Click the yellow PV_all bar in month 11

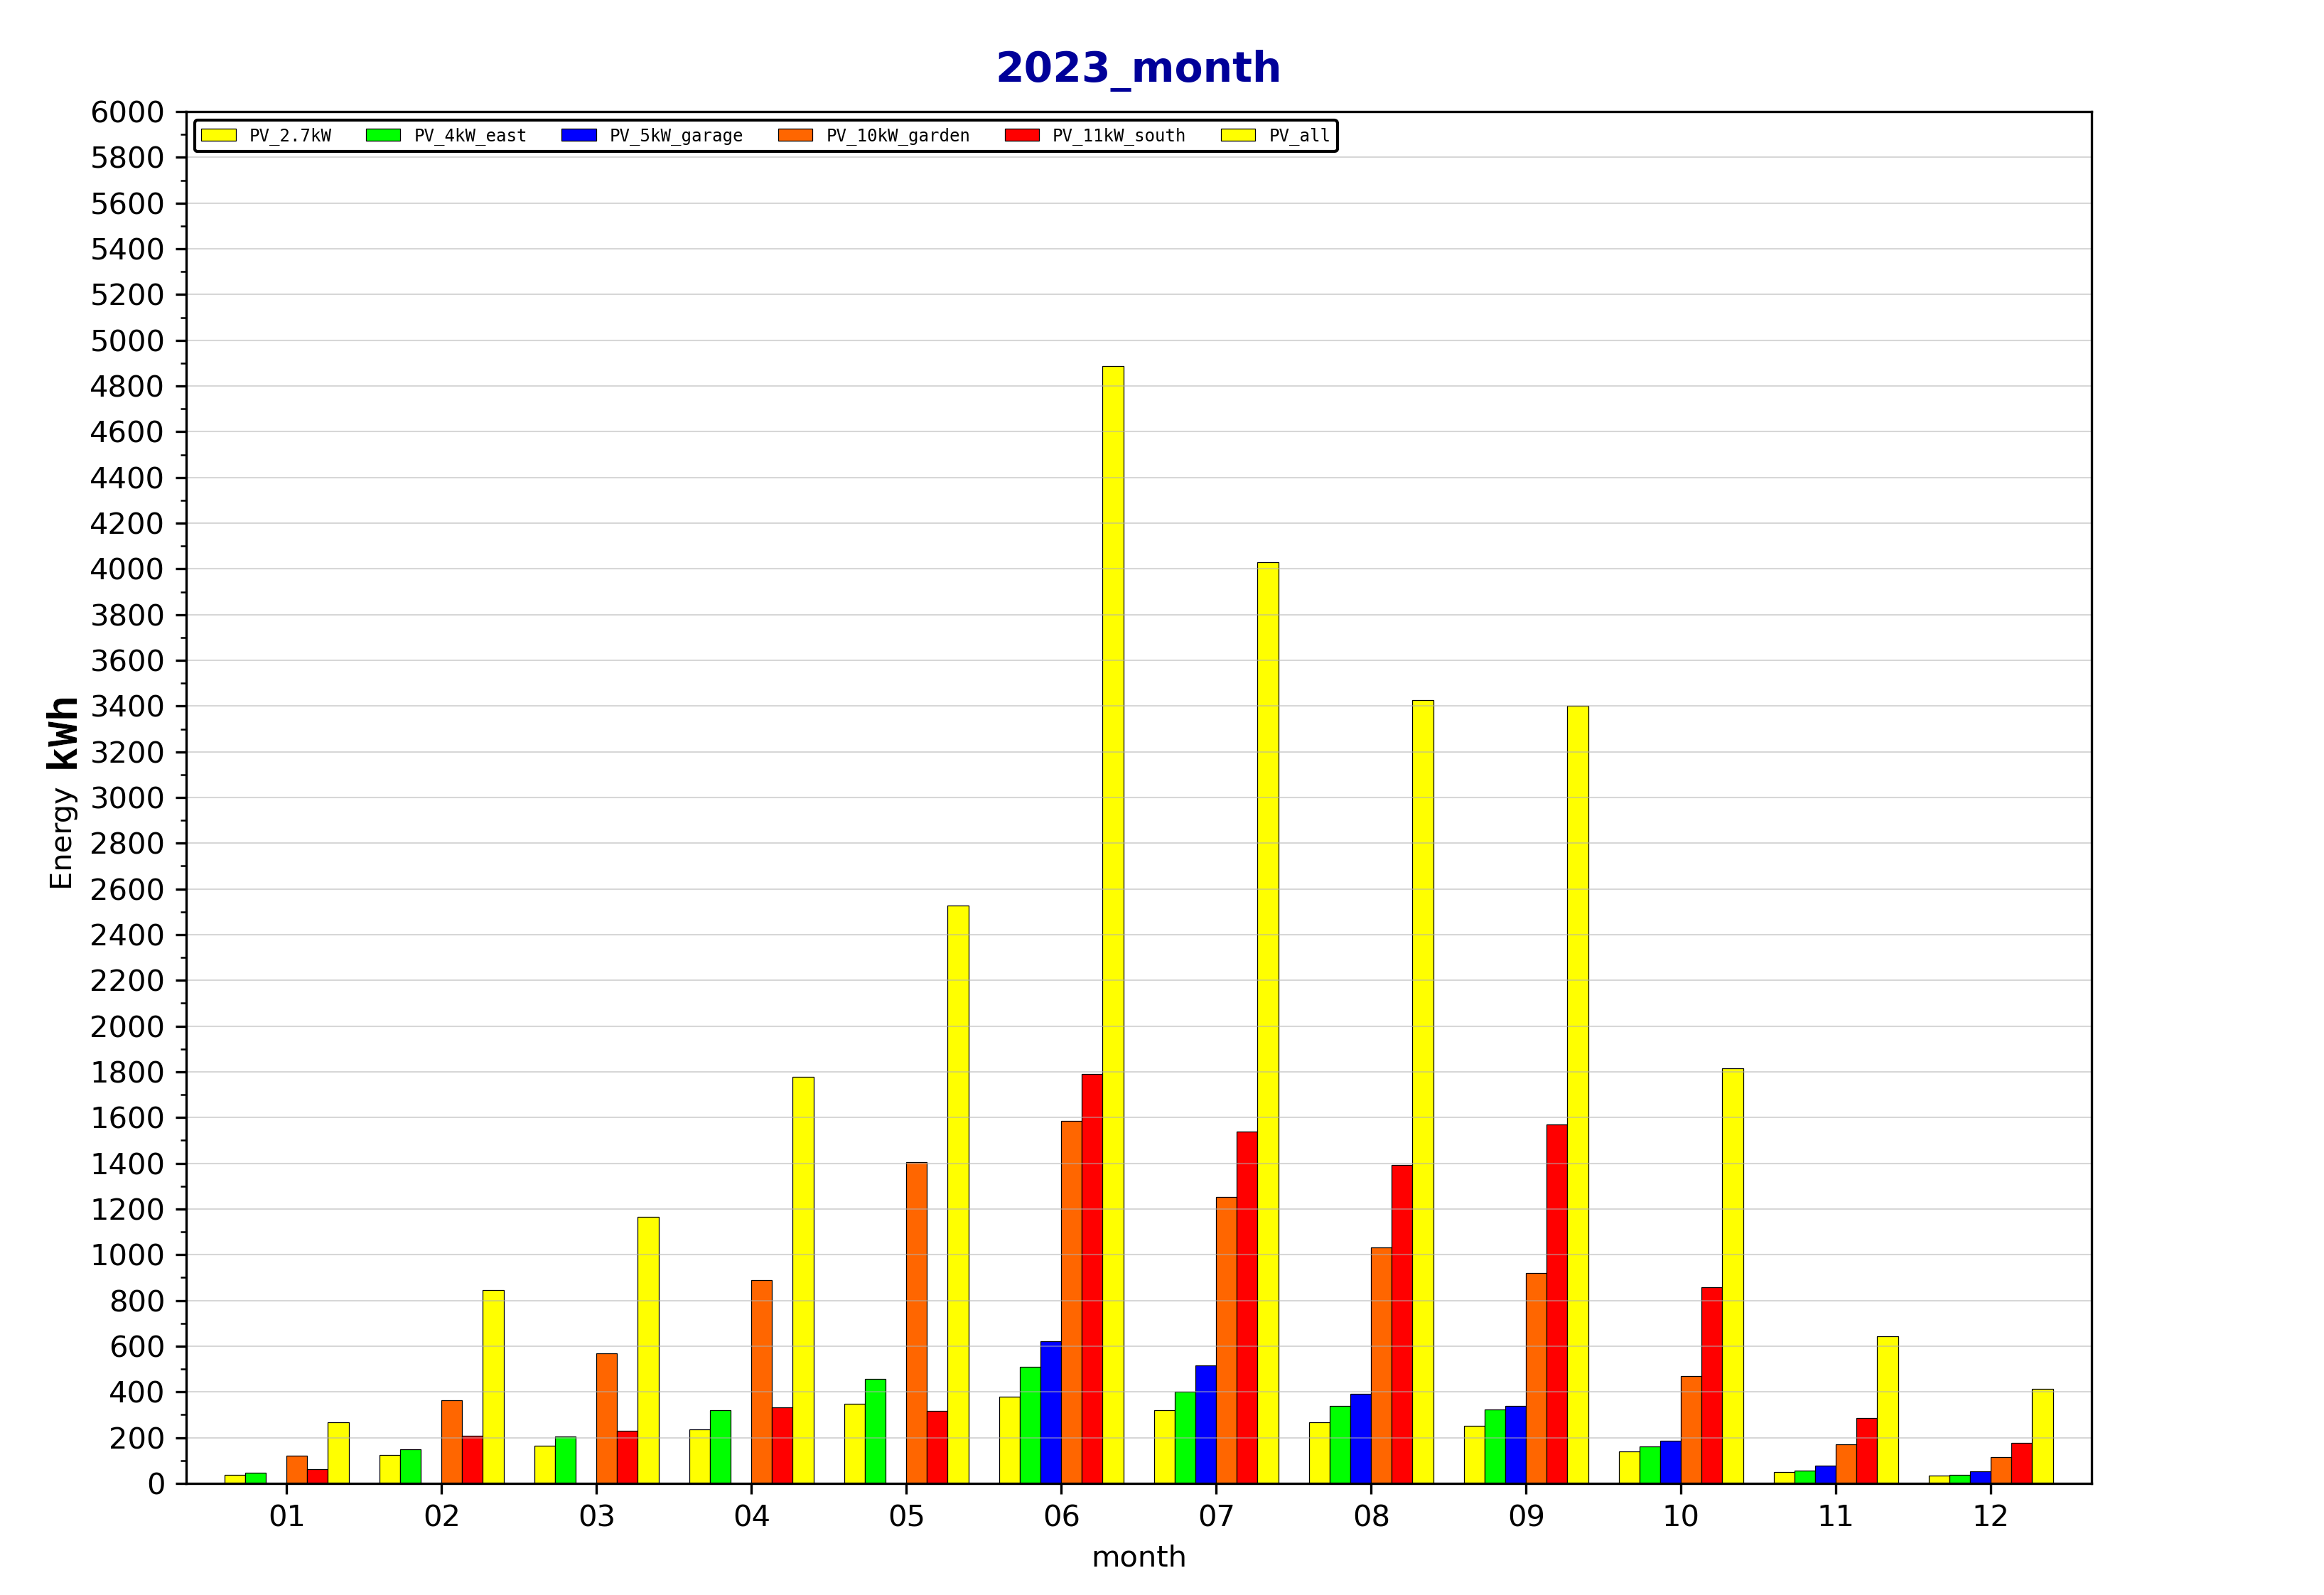click(x=1888, y=1410)
